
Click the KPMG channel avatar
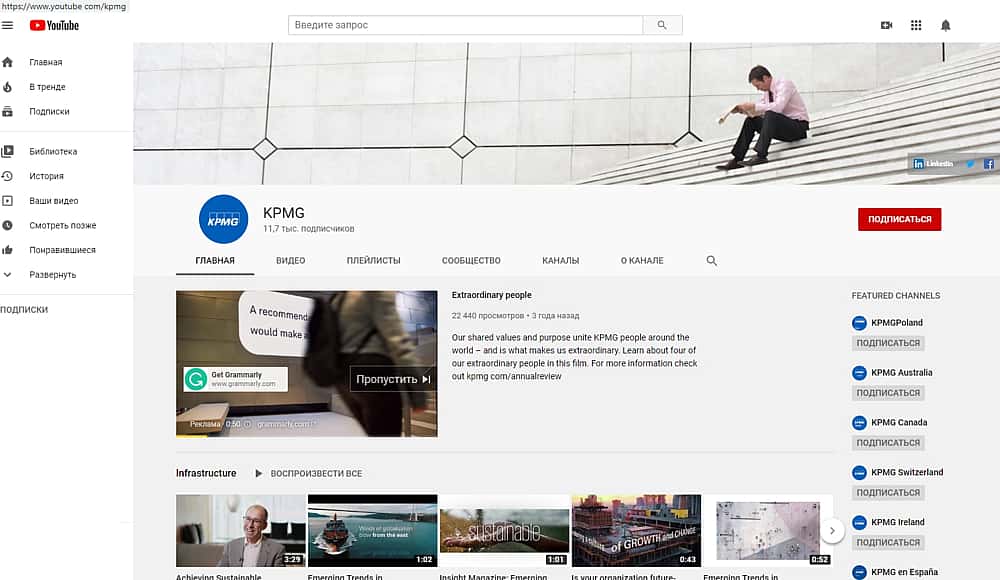[x=224, y=219]
